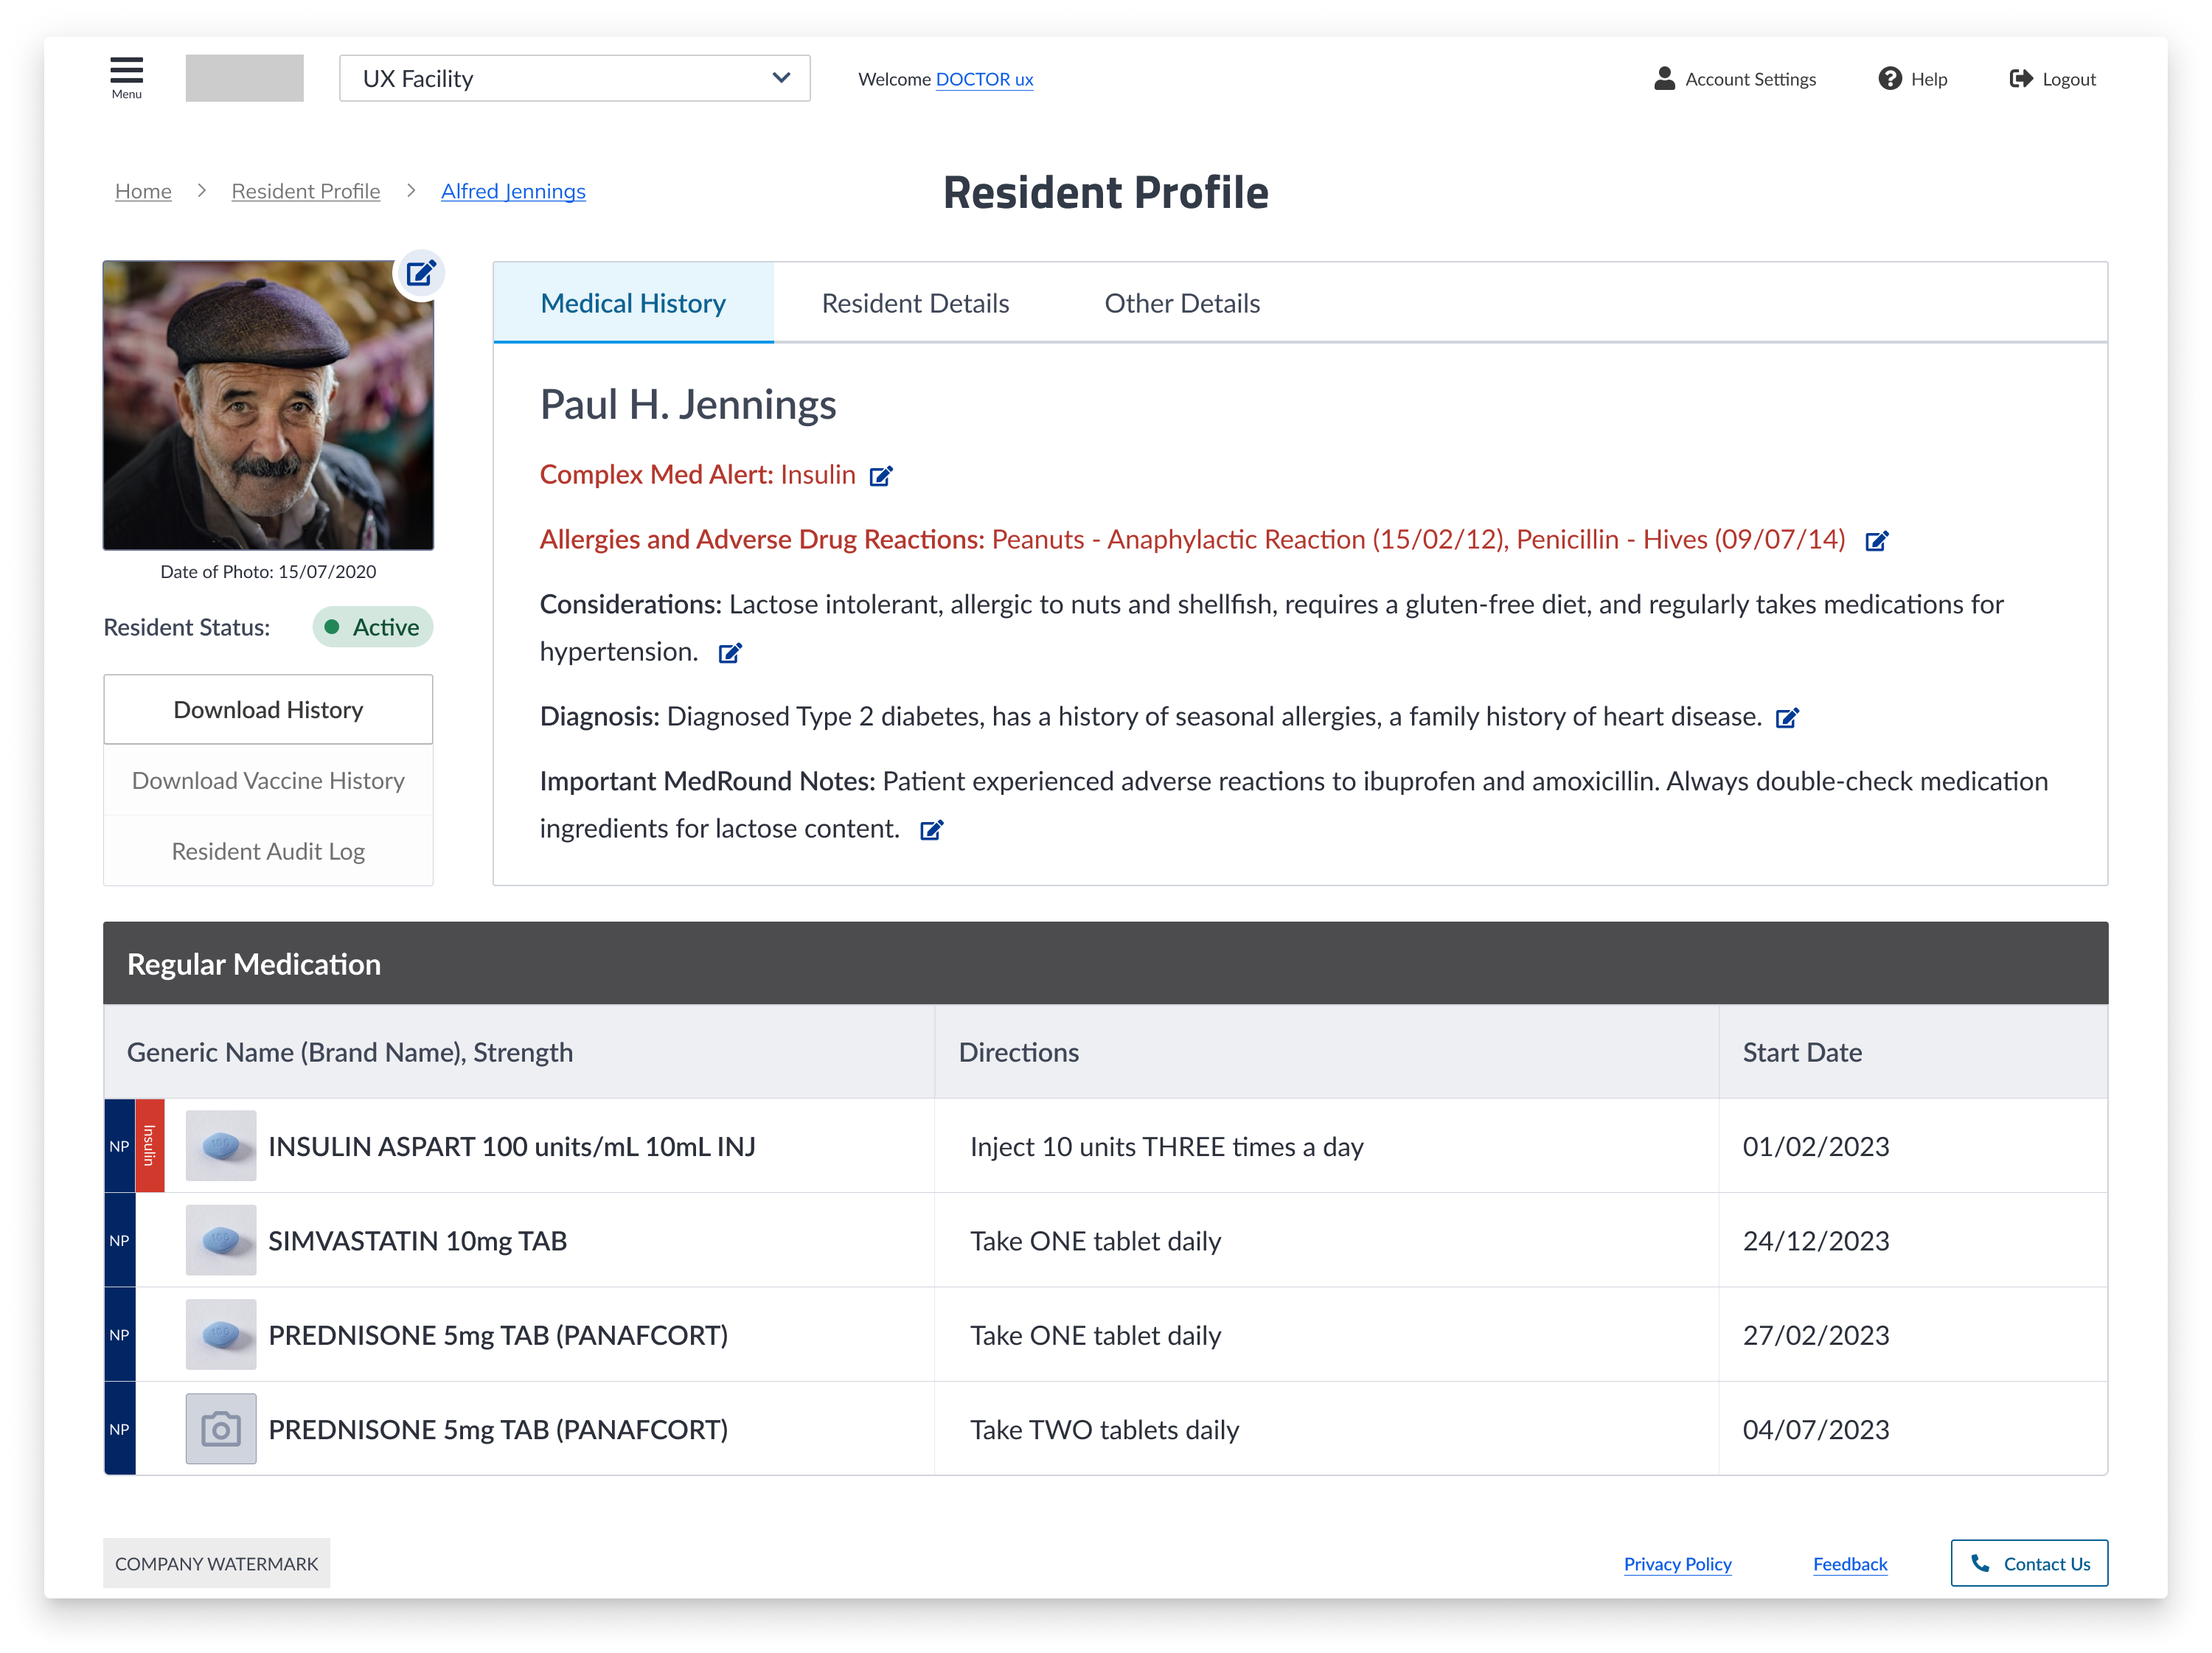
Task: Click Download Vaccine History
Action: point(268,781)
